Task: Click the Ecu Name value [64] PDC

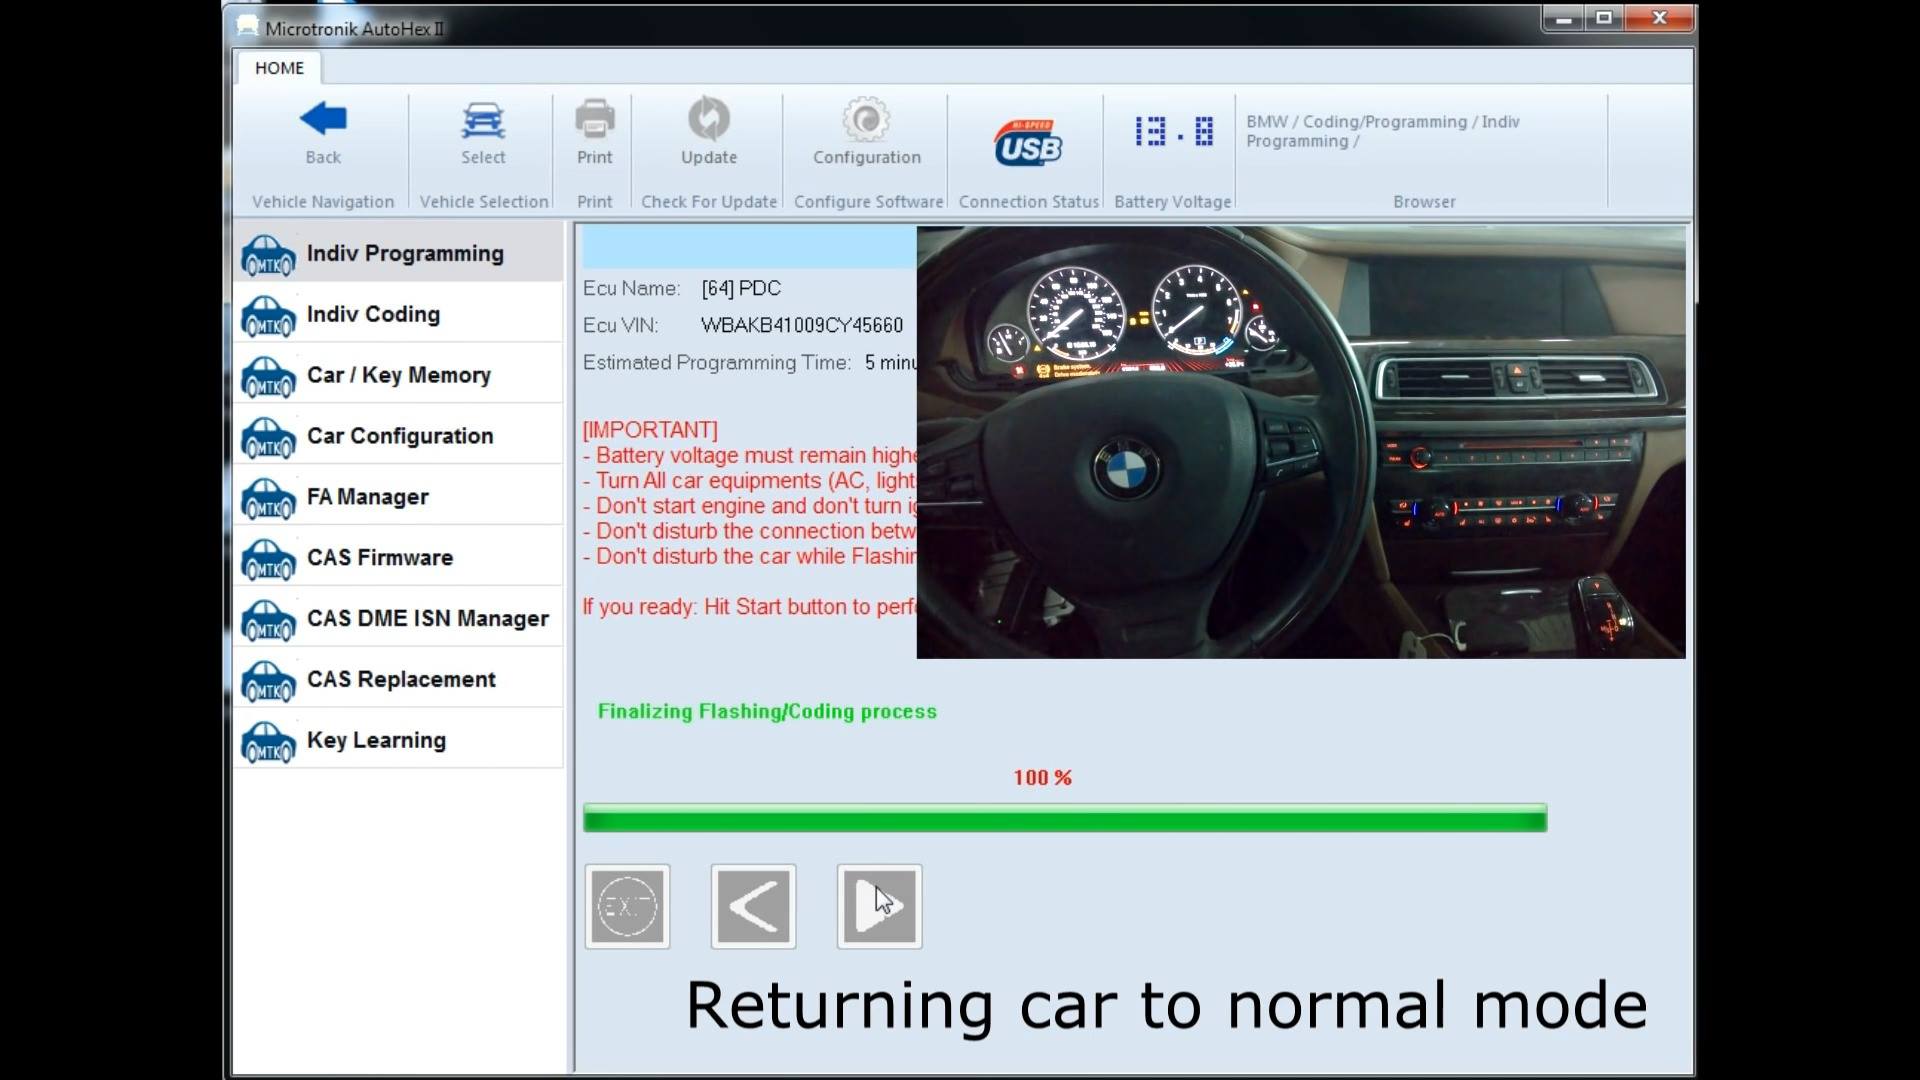Action: point(741,288)
